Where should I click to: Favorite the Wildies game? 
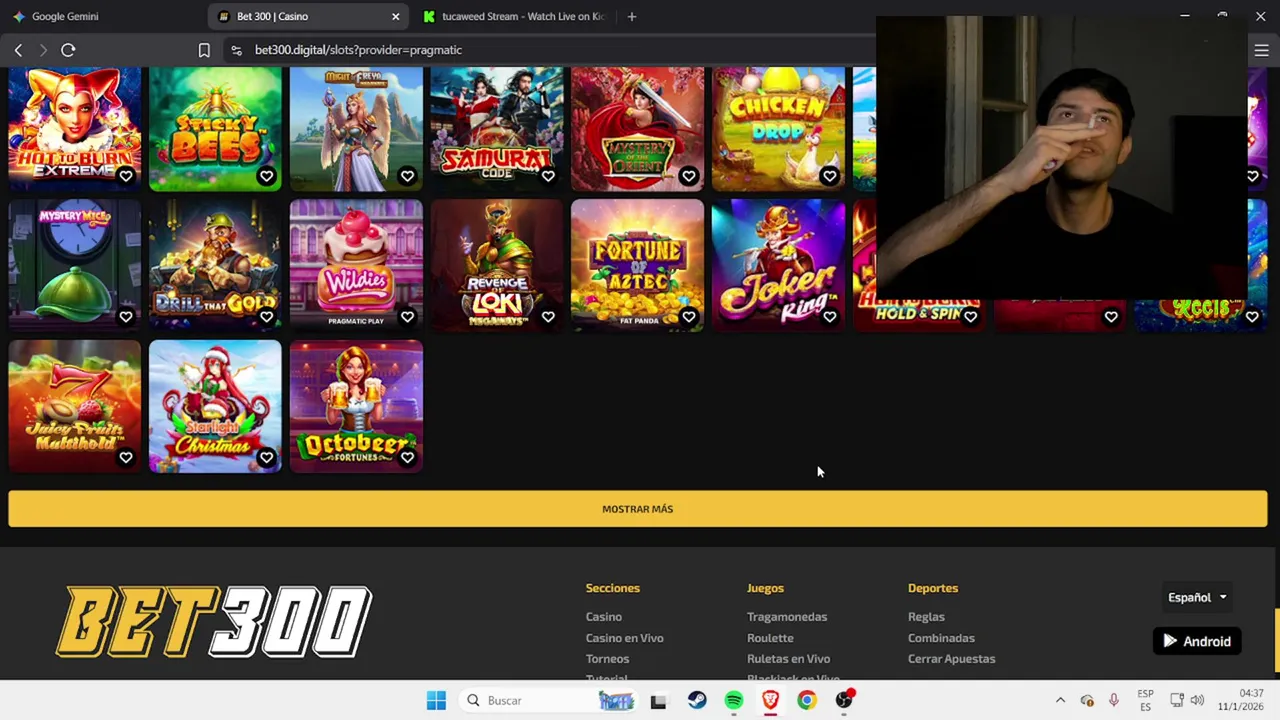click(x=407, y=317)
